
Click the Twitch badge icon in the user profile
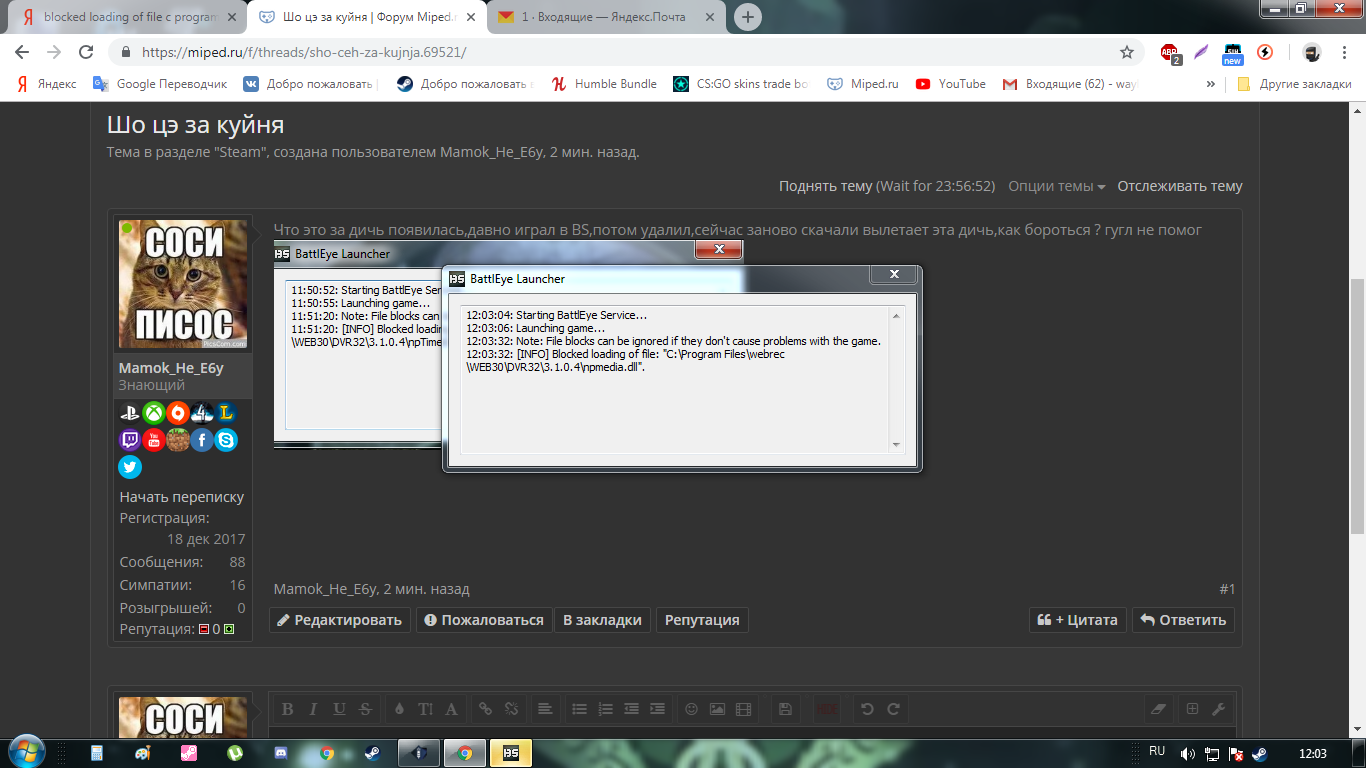pyautogui.click(x=130, y=439)
